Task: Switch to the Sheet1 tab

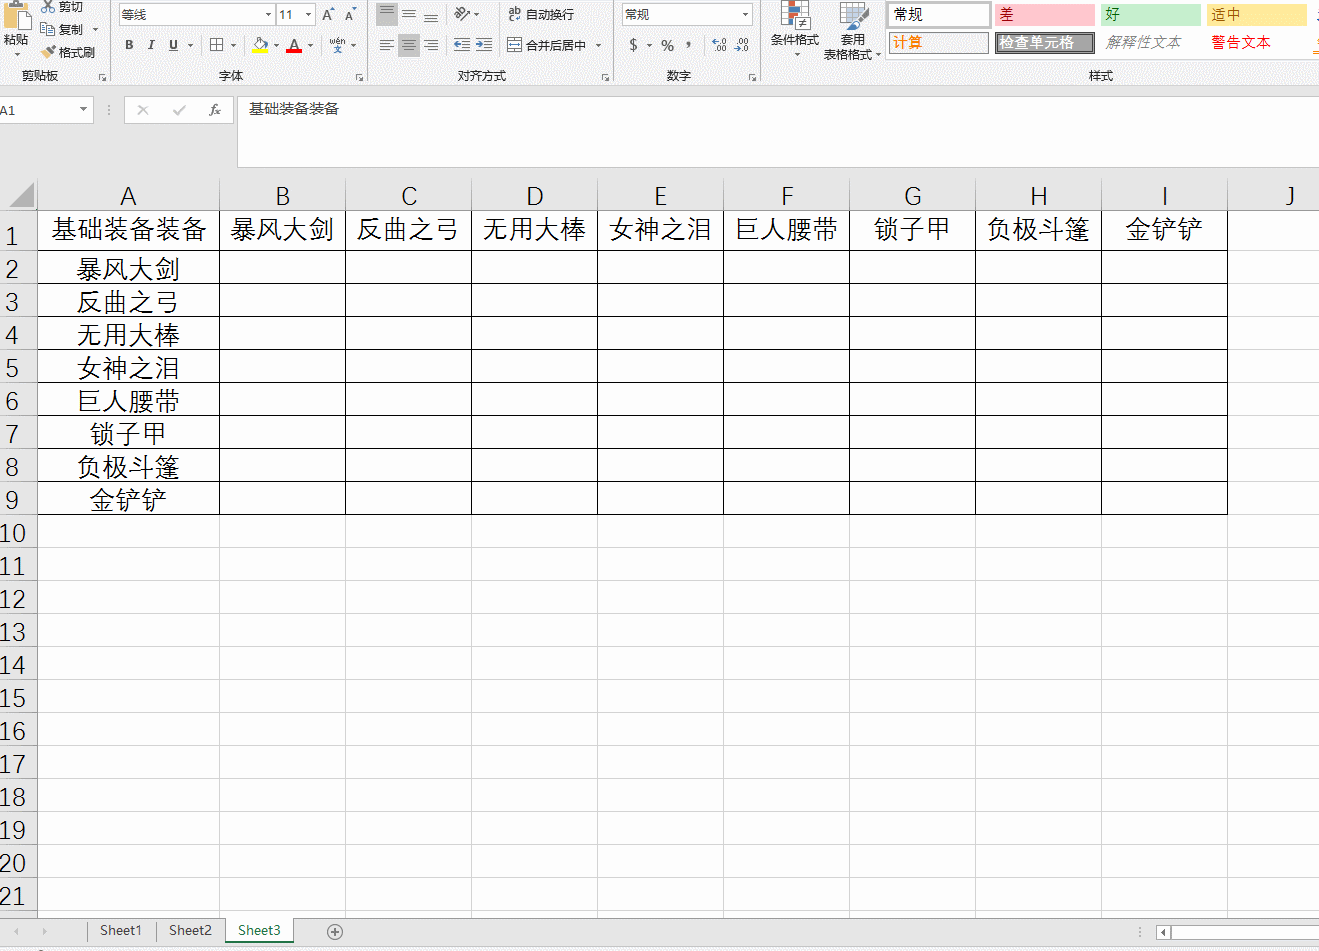Action: pyautogui.click(x=120, y=930)
